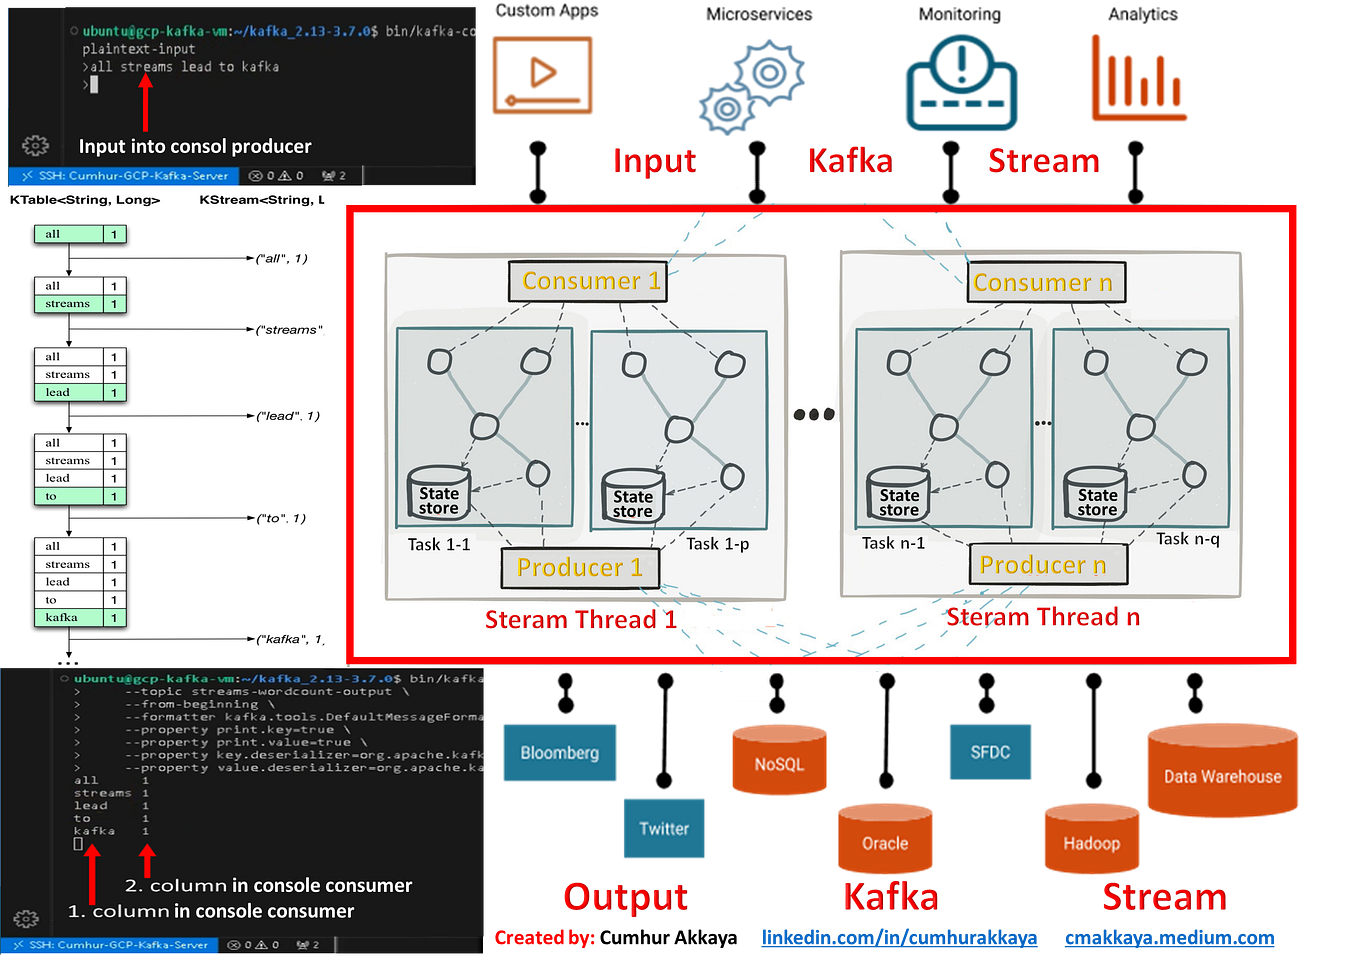
Task: Select the Twitter output icon
Action: 663,829
